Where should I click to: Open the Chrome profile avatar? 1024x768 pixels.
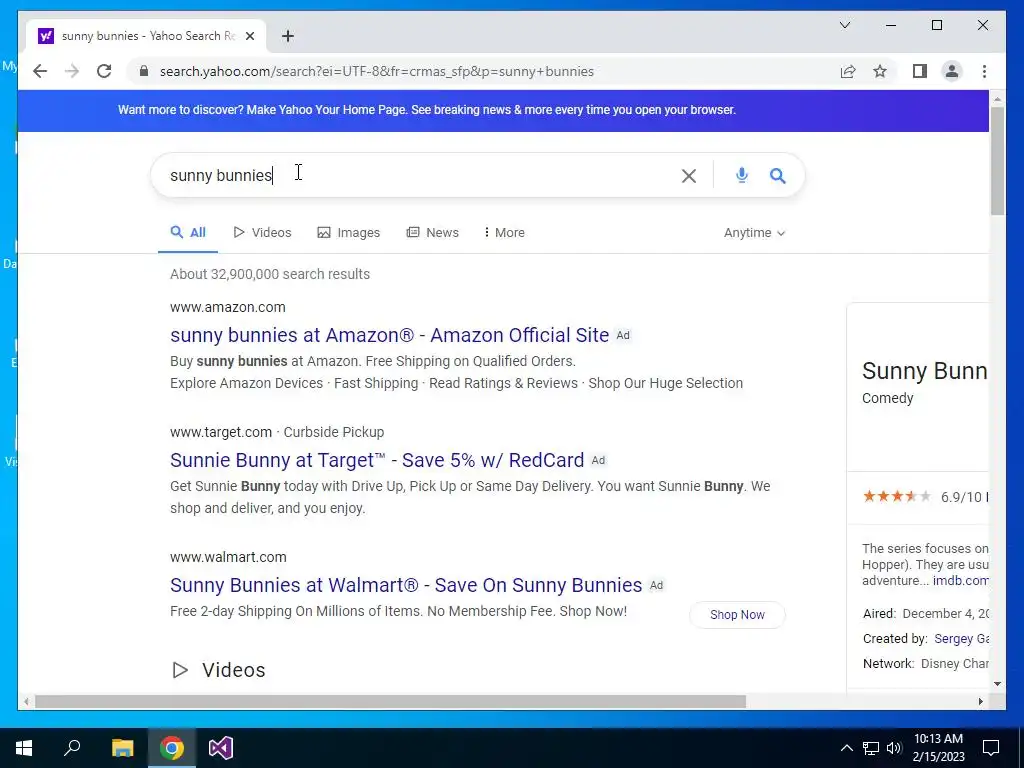(952, 71)
